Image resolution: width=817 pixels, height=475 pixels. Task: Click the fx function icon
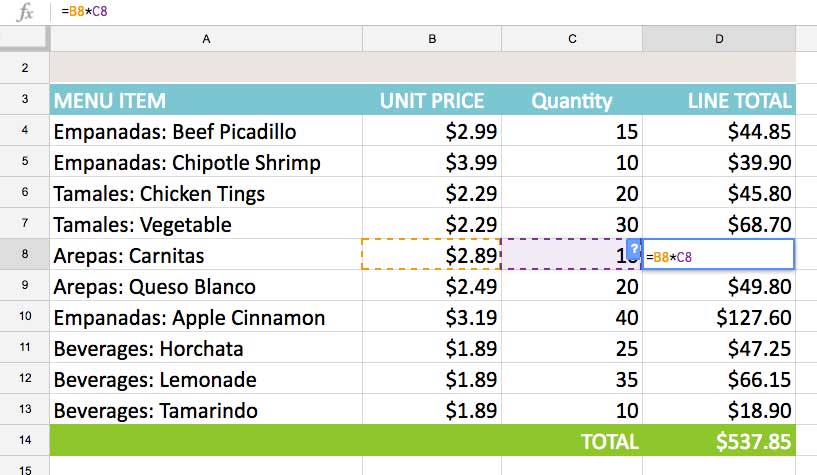(x=25, y=12)
